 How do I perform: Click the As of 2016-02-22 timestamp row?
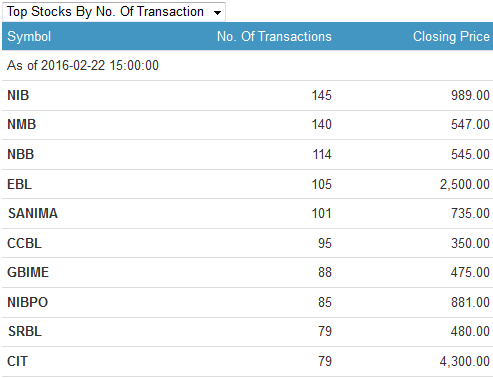[247, 65]
